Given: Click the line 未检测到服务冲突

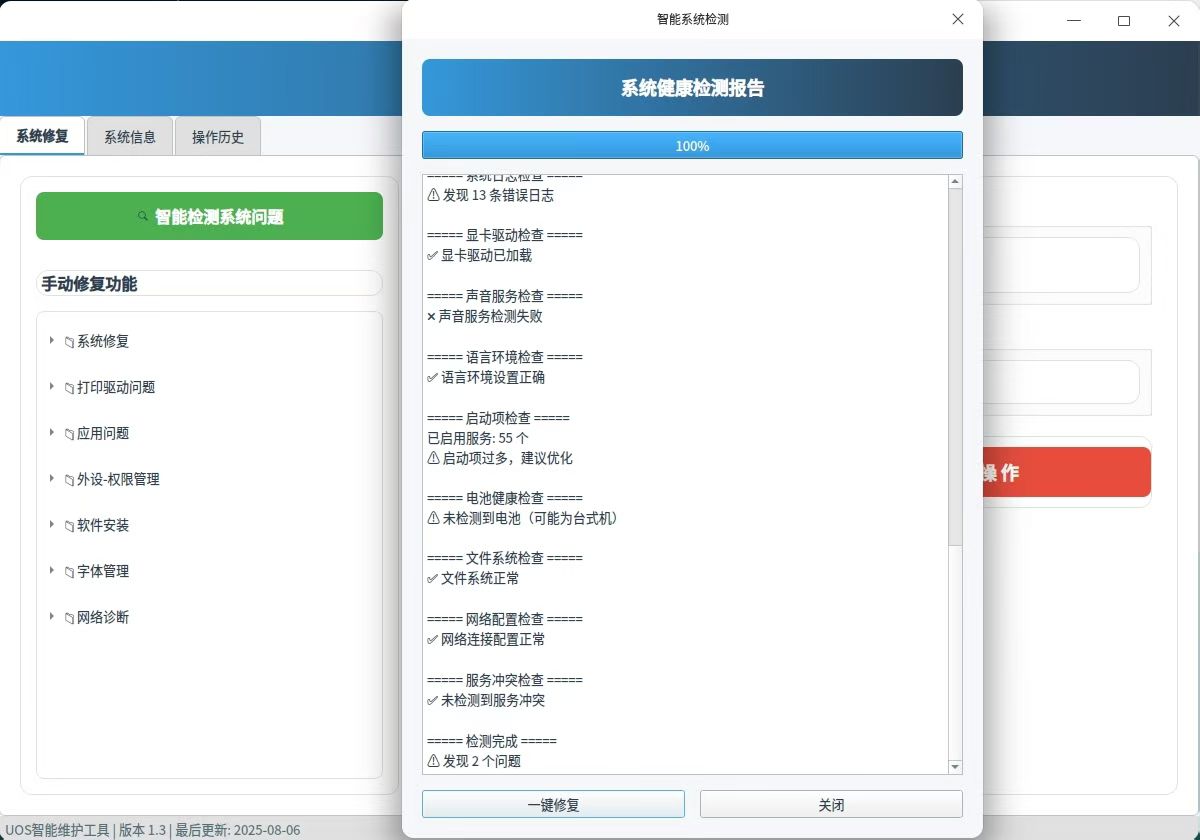Looking at the screenshot, I should (486, 700).
